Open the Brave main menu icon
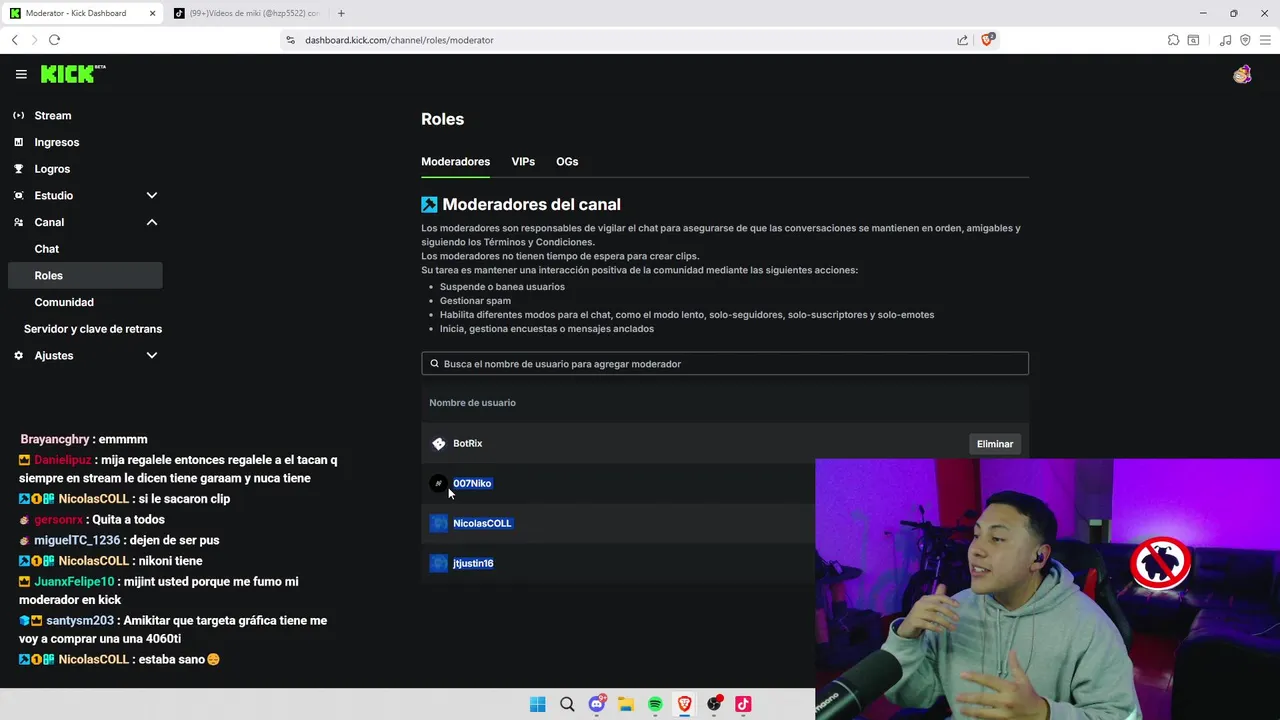 tap(1265, 40)
